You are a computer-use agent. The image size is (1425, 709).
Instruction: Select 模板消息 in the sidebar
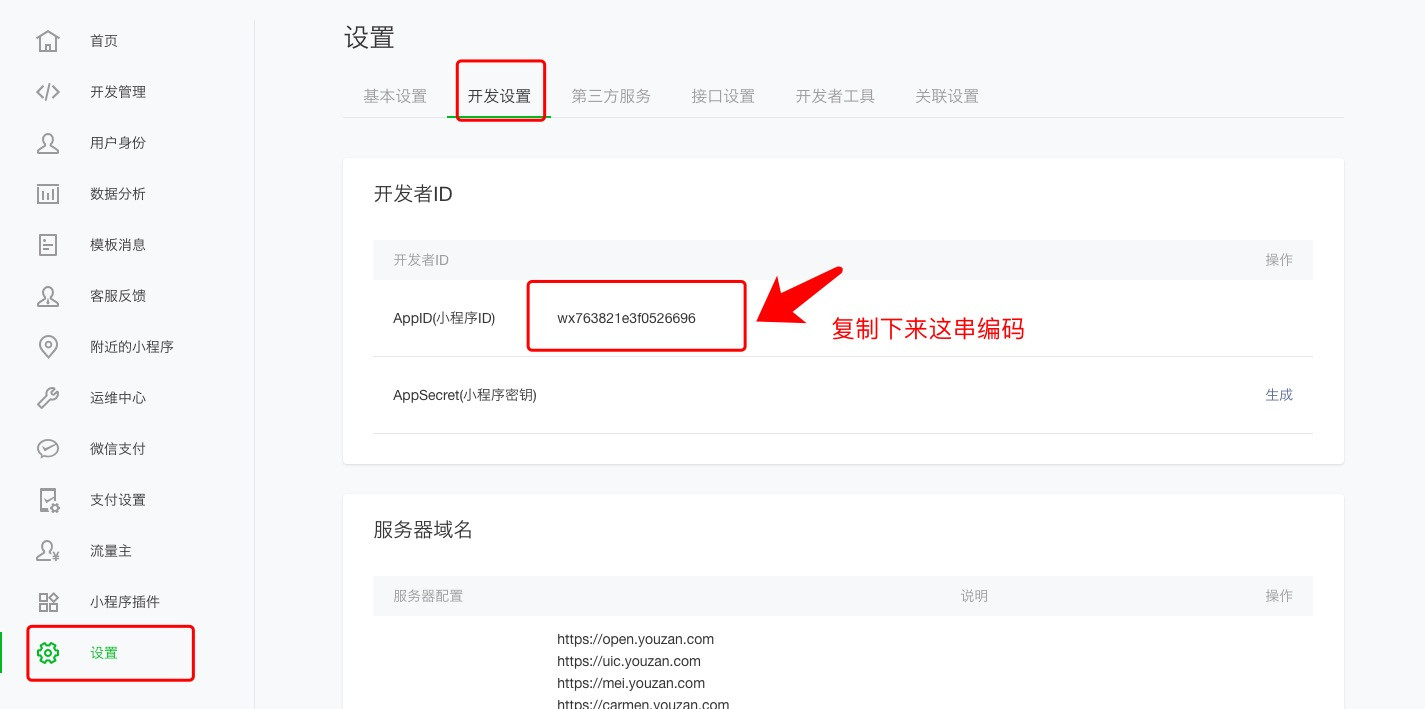[x=118, y=245]
